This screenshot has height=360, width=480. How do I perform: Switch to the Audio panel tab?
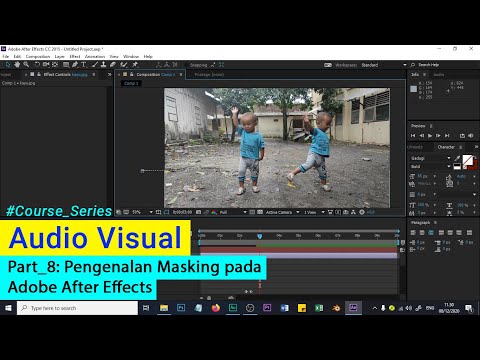coord(439,74)
